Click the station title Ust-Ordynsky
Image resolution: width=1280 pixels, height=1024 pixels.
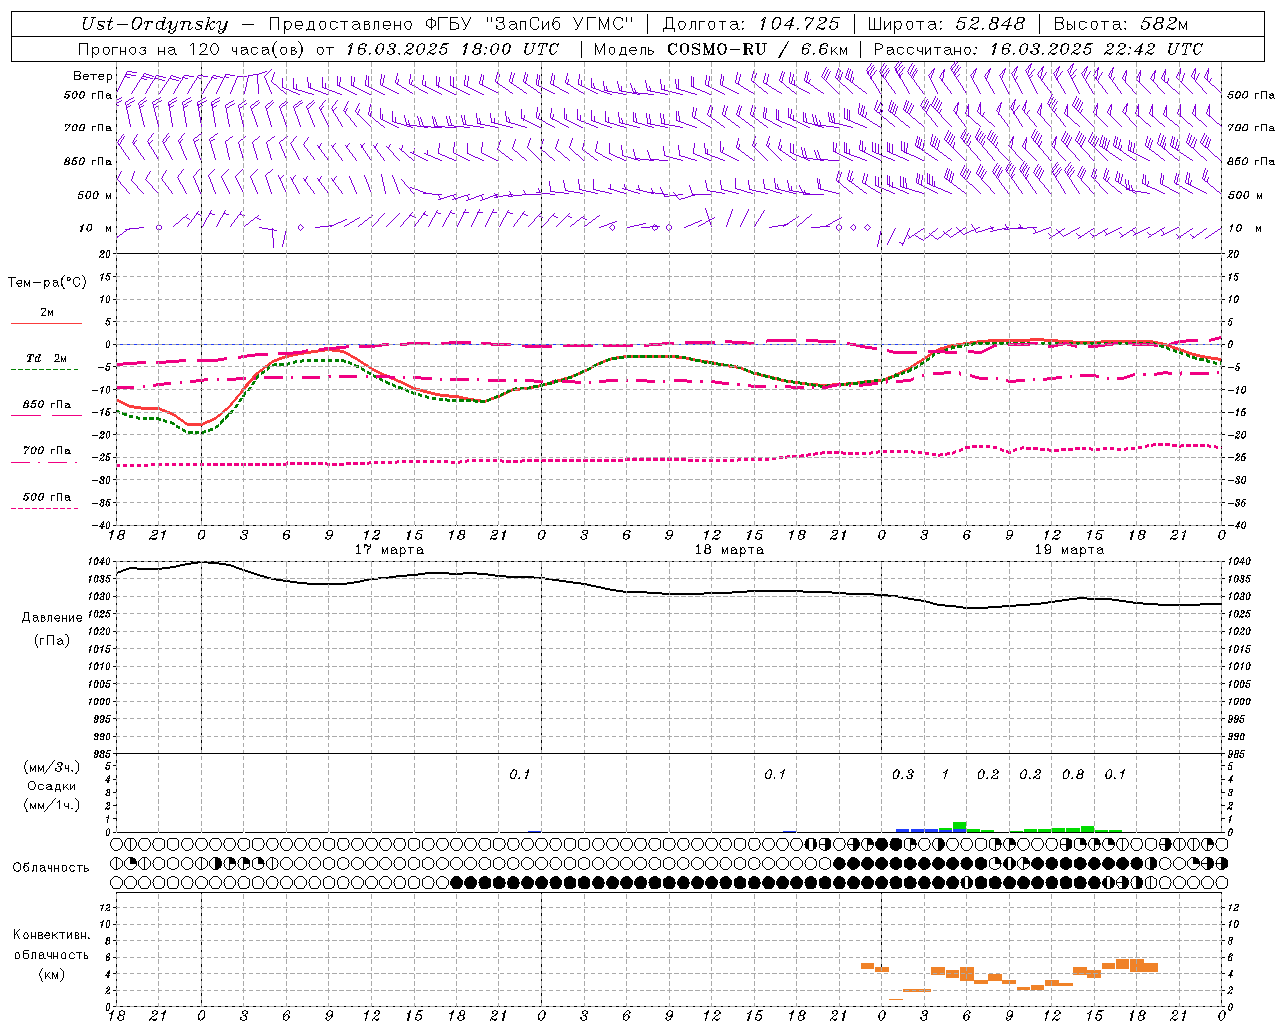154,24
